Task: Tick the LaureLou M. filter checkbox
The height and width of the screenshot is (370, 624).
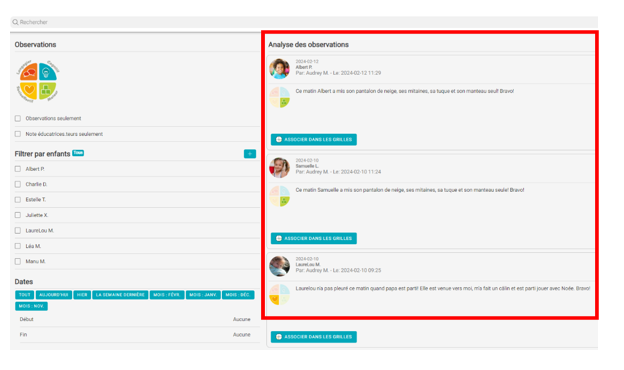Action: coord(18,231)
